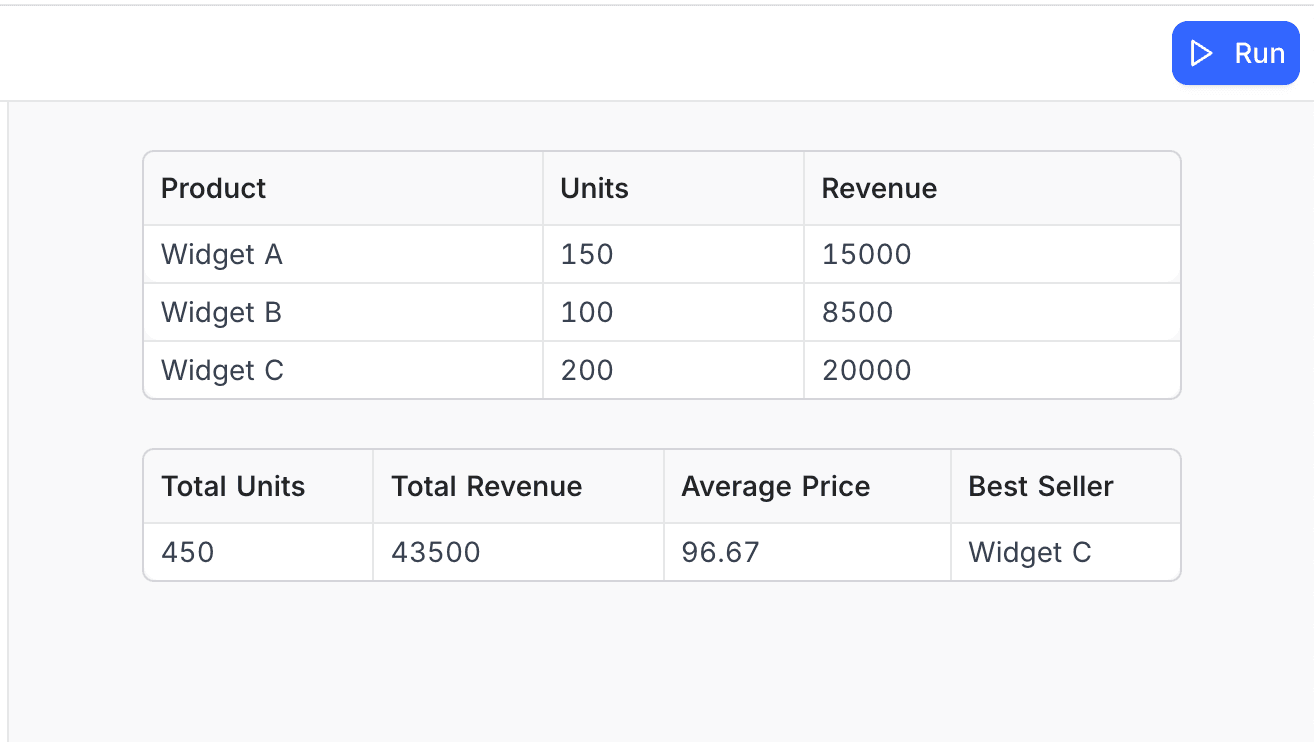The image size is (1314, 742).
Task: Select the Product column header
Action: point(213,188)
